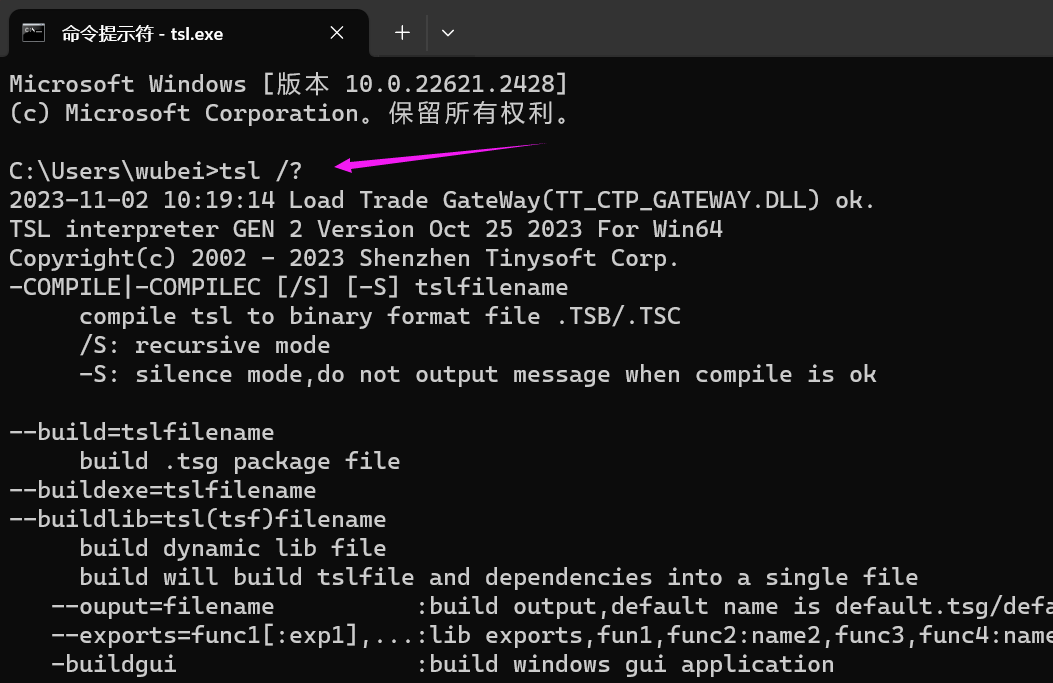This screenshot has width=1053, height=683.
Task: Click the command prompt icon in the tab
Action: tap(34, 33)
